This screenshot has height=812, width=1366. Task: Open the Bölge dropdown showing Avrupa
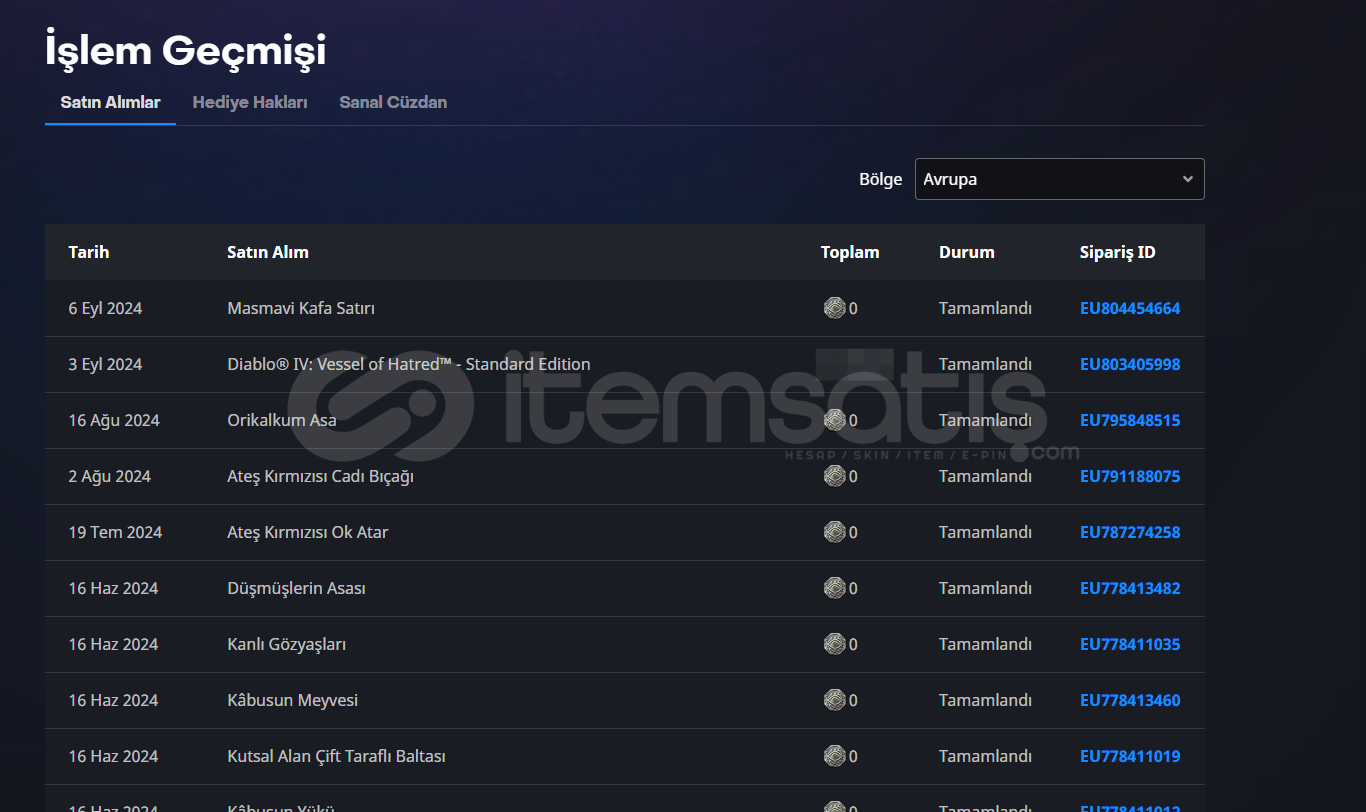[1059, 179]
